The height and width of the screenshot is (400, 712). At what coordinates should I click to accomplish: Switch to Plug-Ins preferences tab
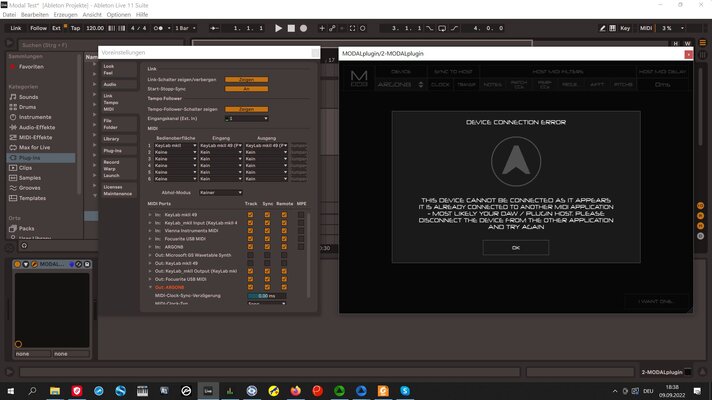click(x=118, y=151)
